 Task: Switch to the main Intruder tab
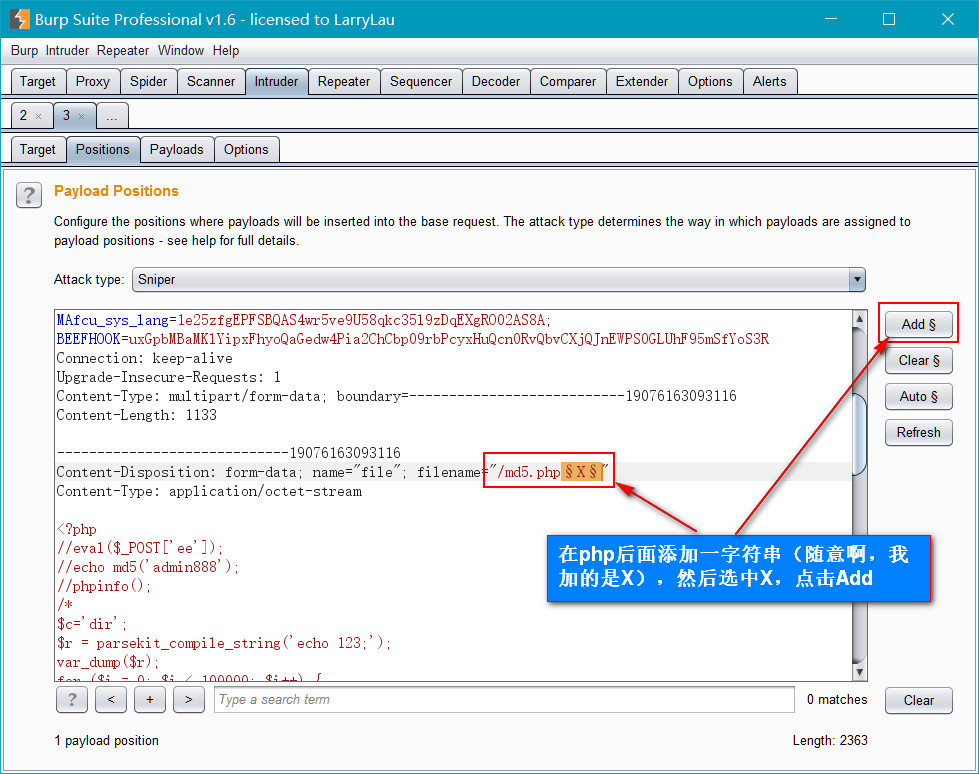click(277, 82)
